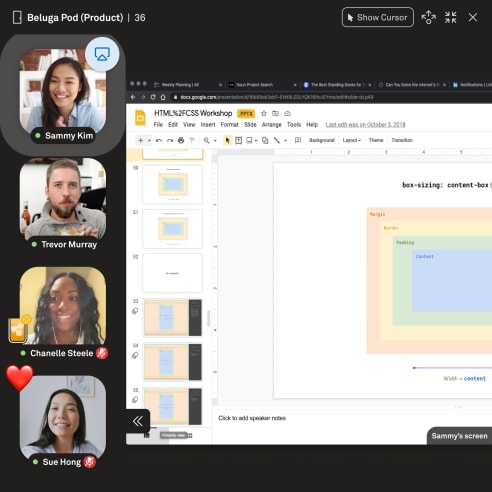Click the zoom magnifier icon
The image size is (492, 492).
coord(207,140)
